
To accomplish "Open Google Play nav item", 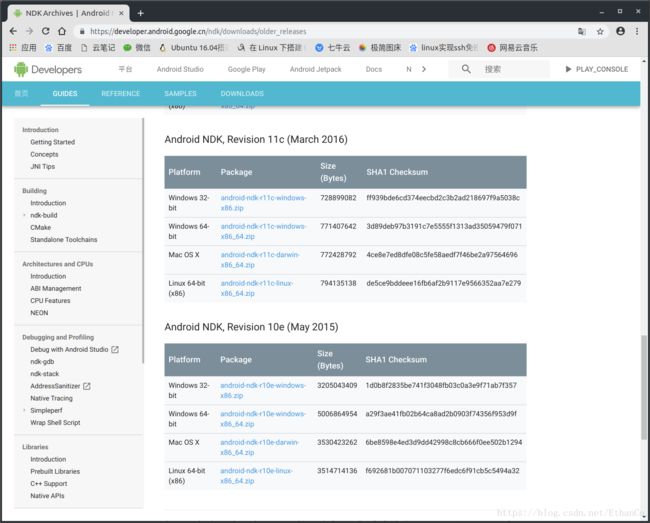I will click(246, 69).
